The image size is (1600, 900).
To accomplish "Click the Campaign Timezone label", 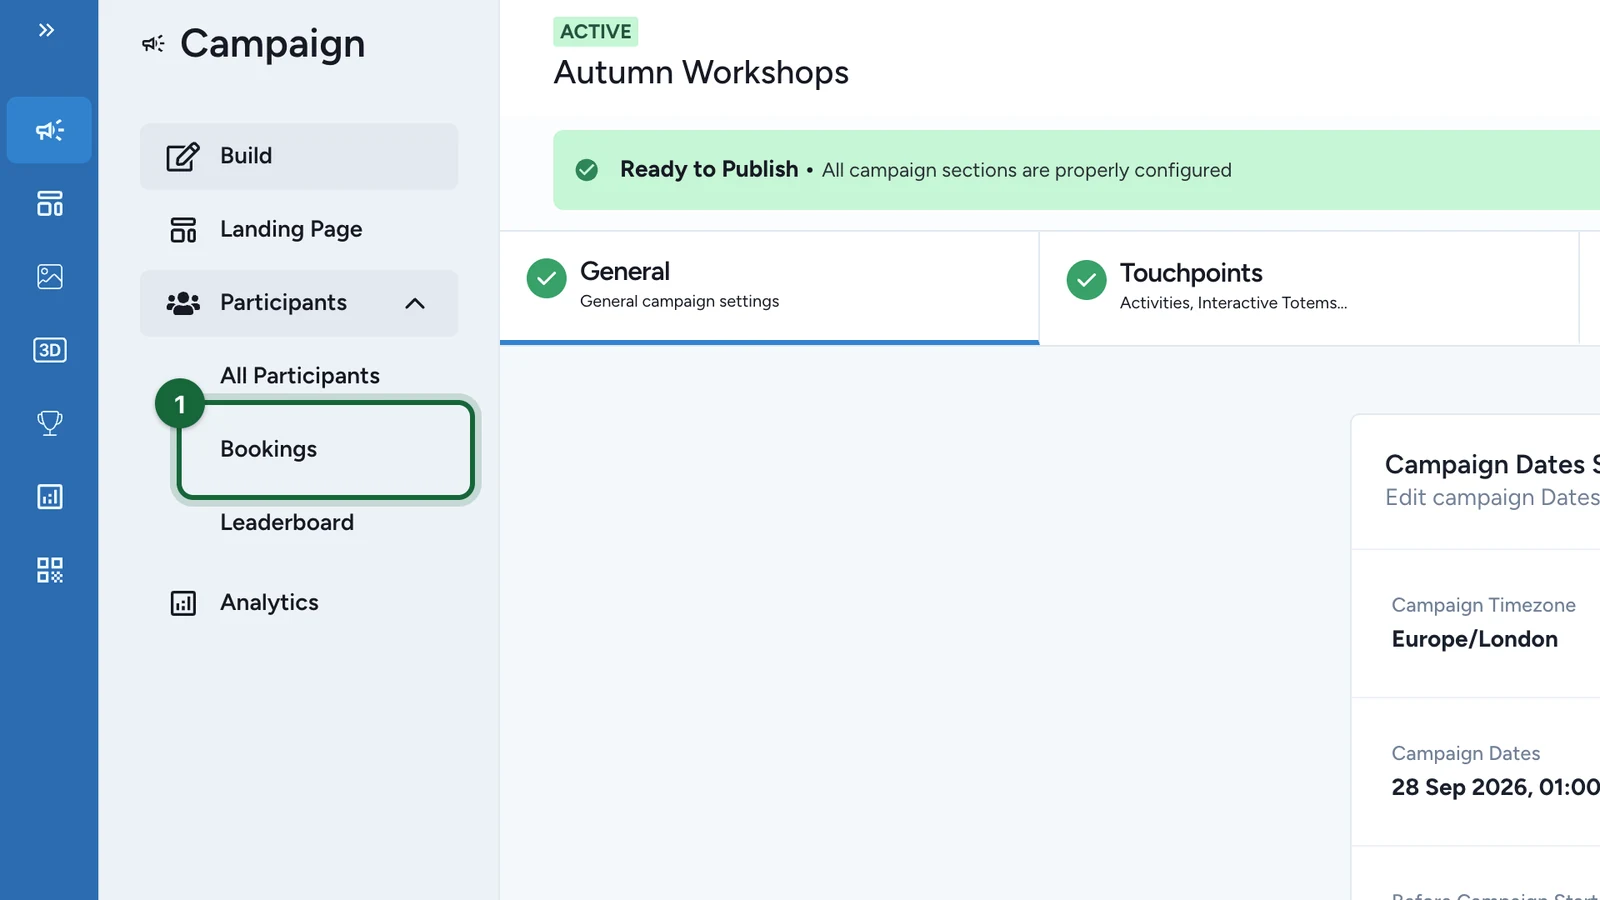I will coord(1483,605).
